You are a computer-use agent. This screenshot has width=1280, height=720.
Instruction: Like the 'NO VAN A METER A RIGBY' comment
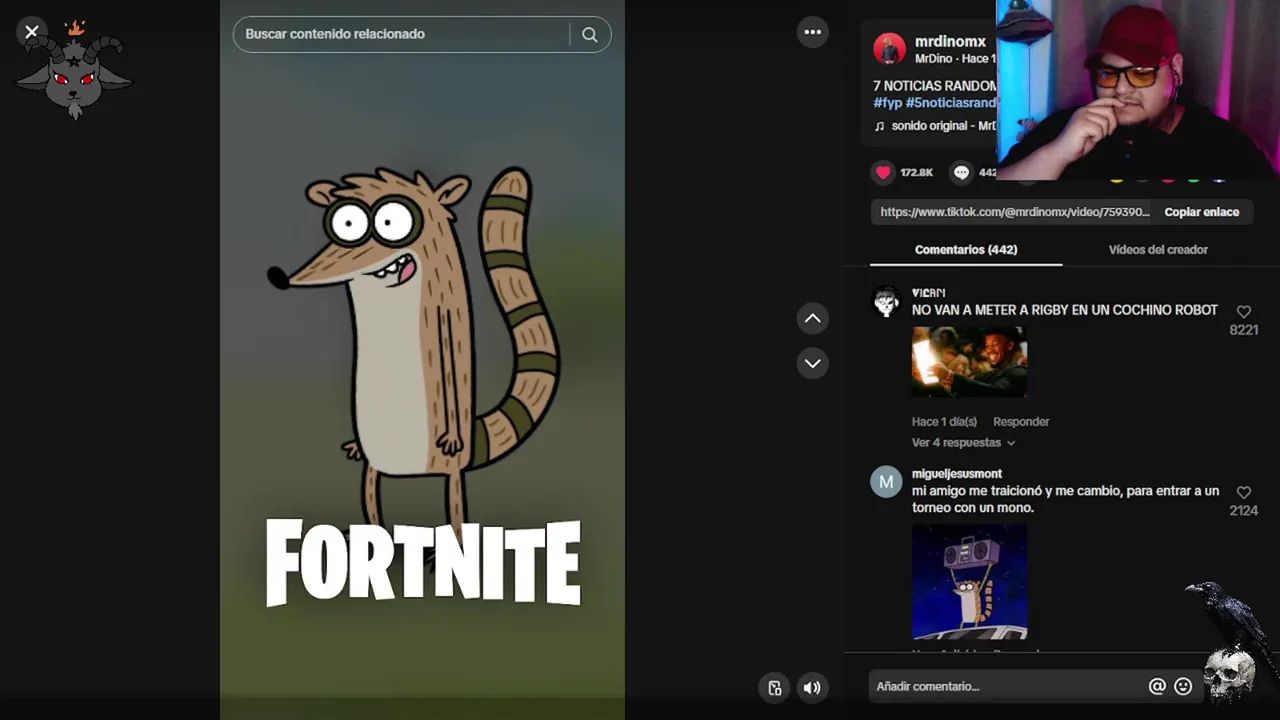1243,312
